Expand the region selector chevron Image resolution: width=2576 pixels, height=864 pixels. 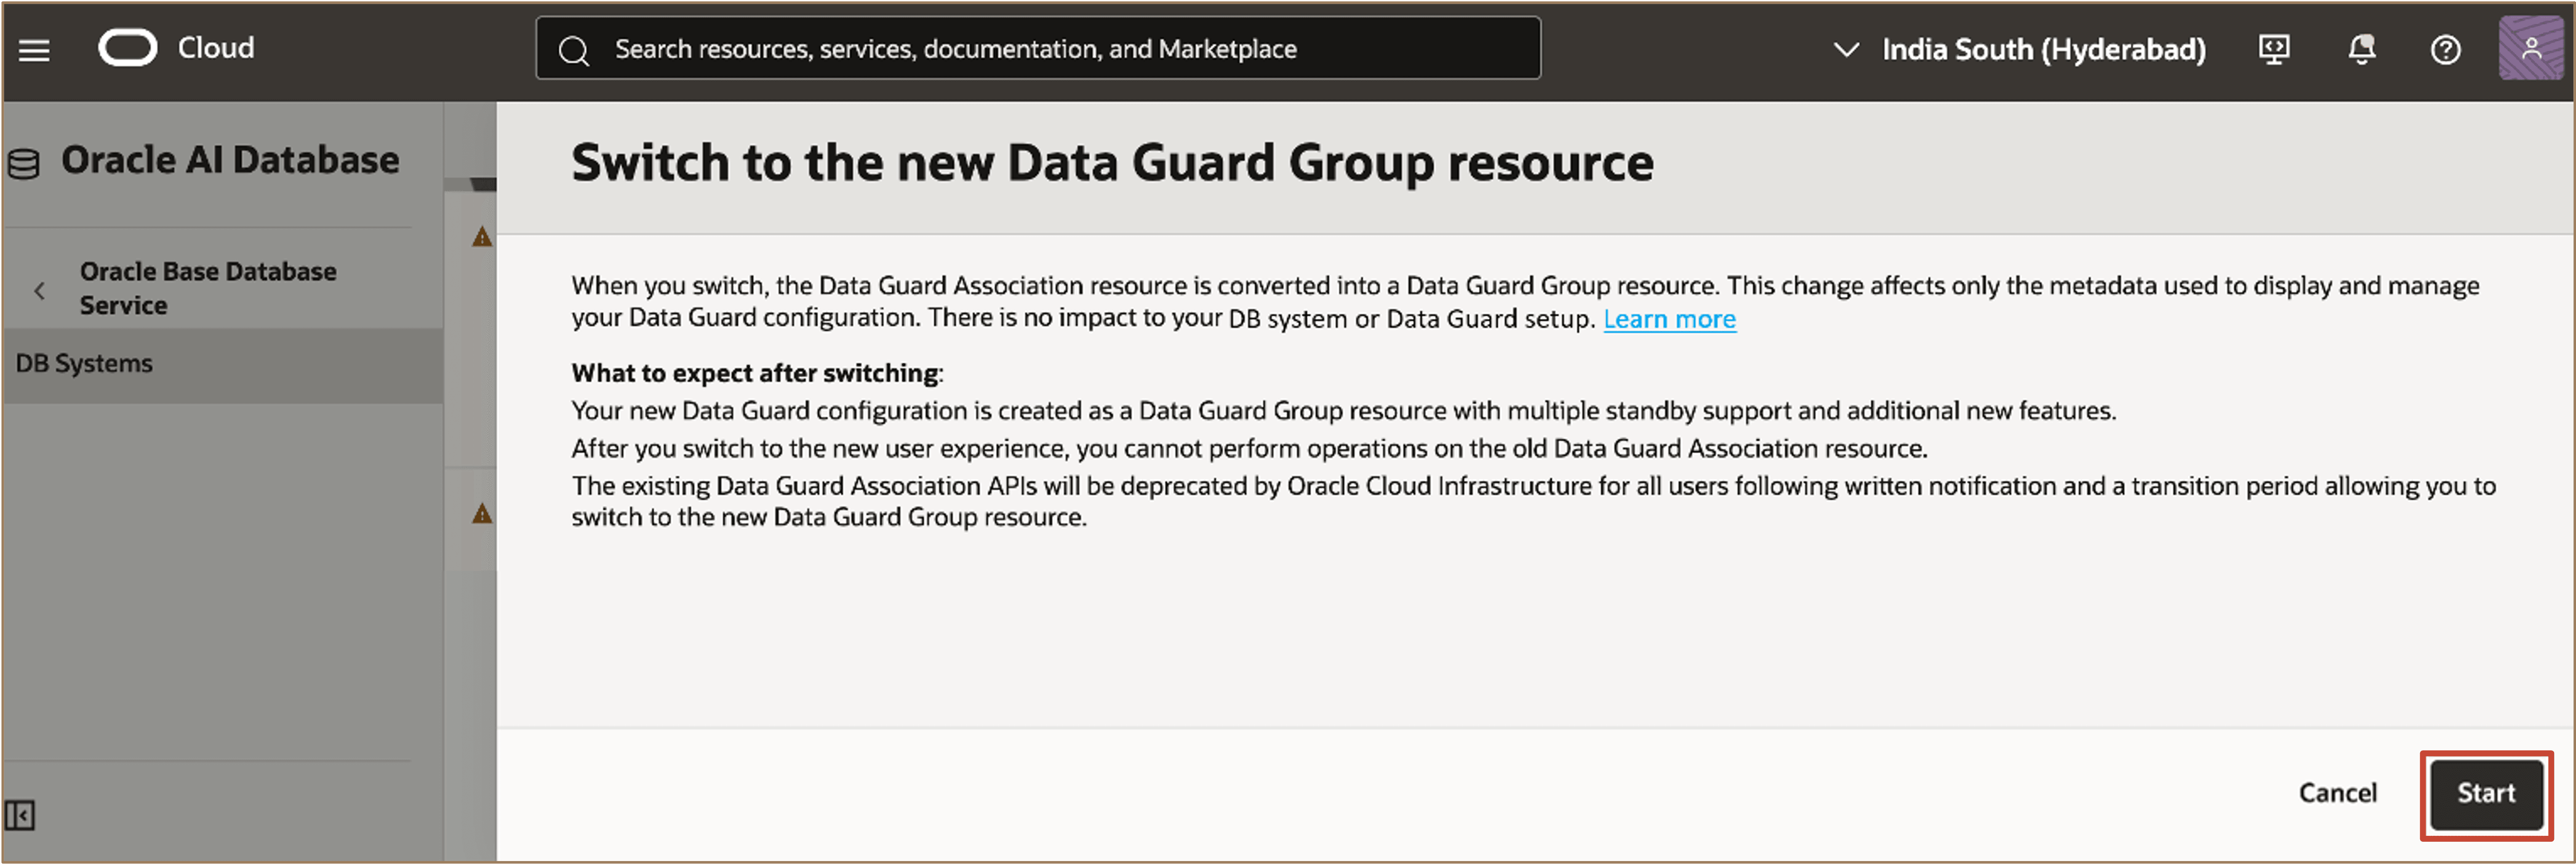[x=1845, y=49]
